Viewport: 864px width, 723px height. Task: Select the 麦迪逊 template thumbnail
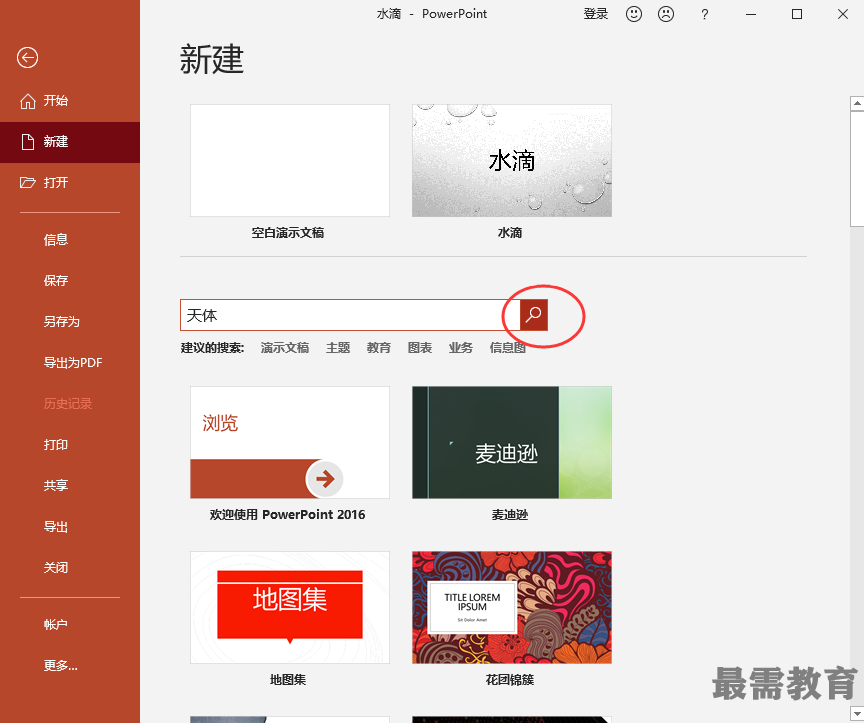[x=511, y=443]
